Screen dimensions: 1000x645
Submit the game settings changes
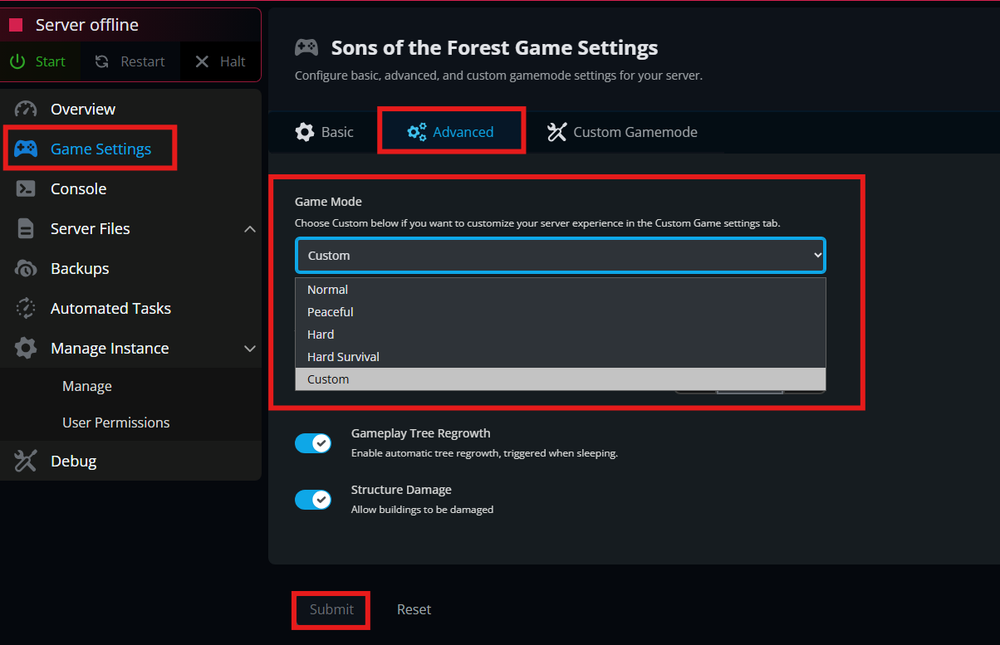click(330, 609)
